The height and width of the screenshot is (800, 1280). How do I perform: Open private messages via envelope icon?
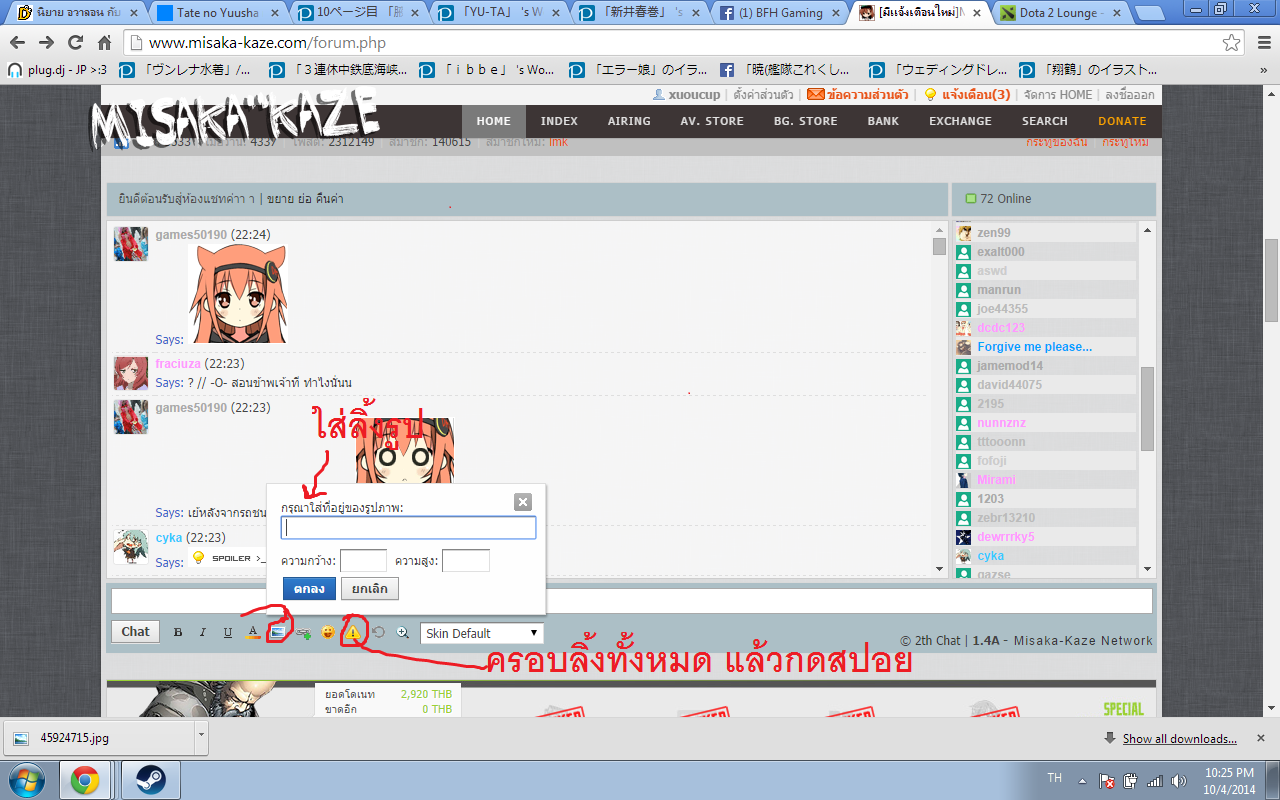(x=816, y=94)
